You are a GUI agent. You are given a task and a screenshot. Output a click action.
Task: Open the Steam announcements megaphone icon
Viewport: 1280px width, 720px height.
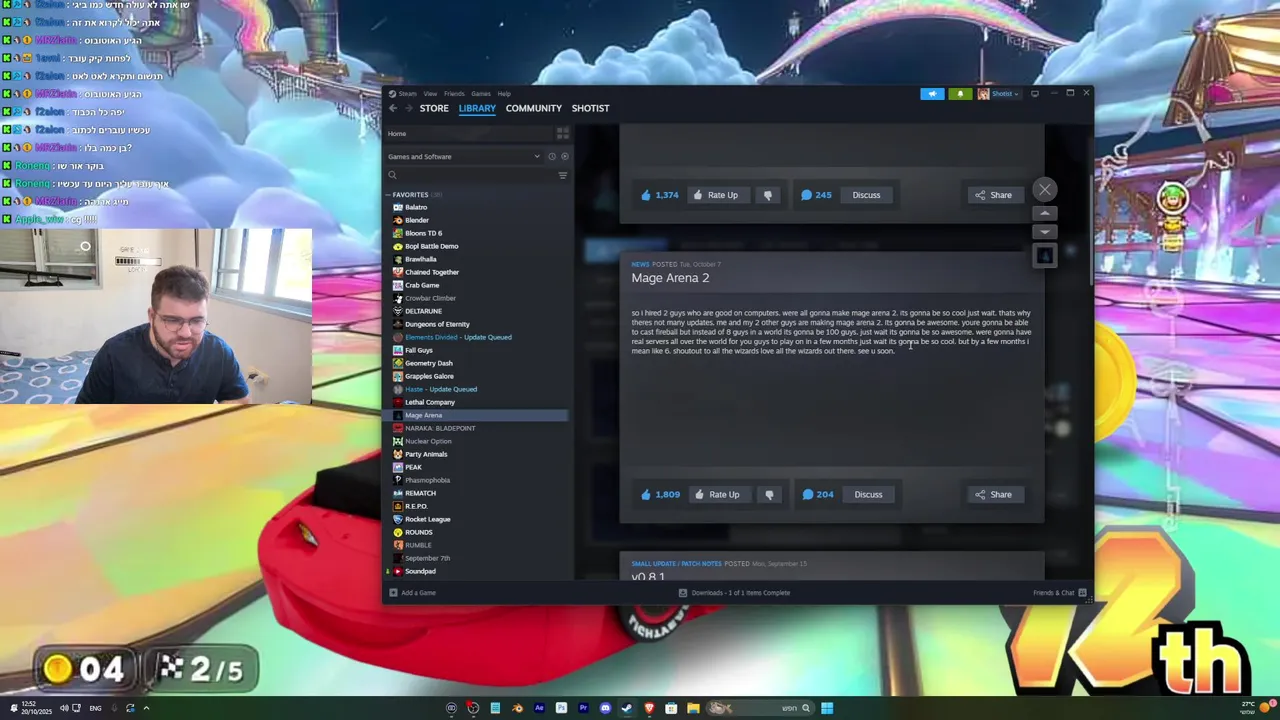pyautogui.click(x=932, y=94)
